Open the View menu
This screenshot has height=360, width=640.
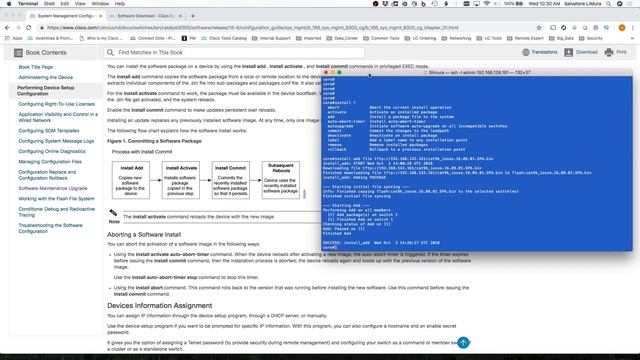coord(80,4)
